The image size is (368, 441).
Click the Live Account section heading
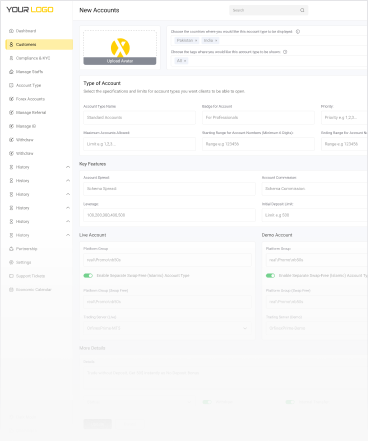point(92,235)
